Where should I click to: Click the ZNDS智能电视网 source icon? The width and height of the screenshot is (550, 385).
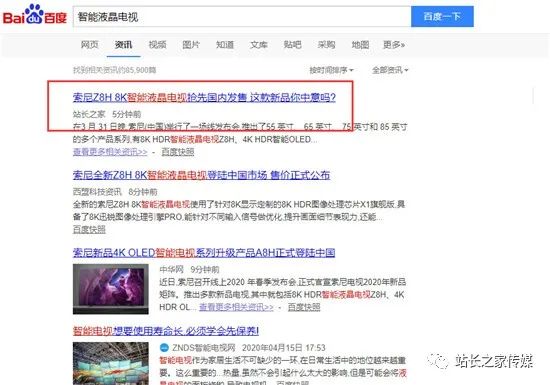click(x=164, y=347)
